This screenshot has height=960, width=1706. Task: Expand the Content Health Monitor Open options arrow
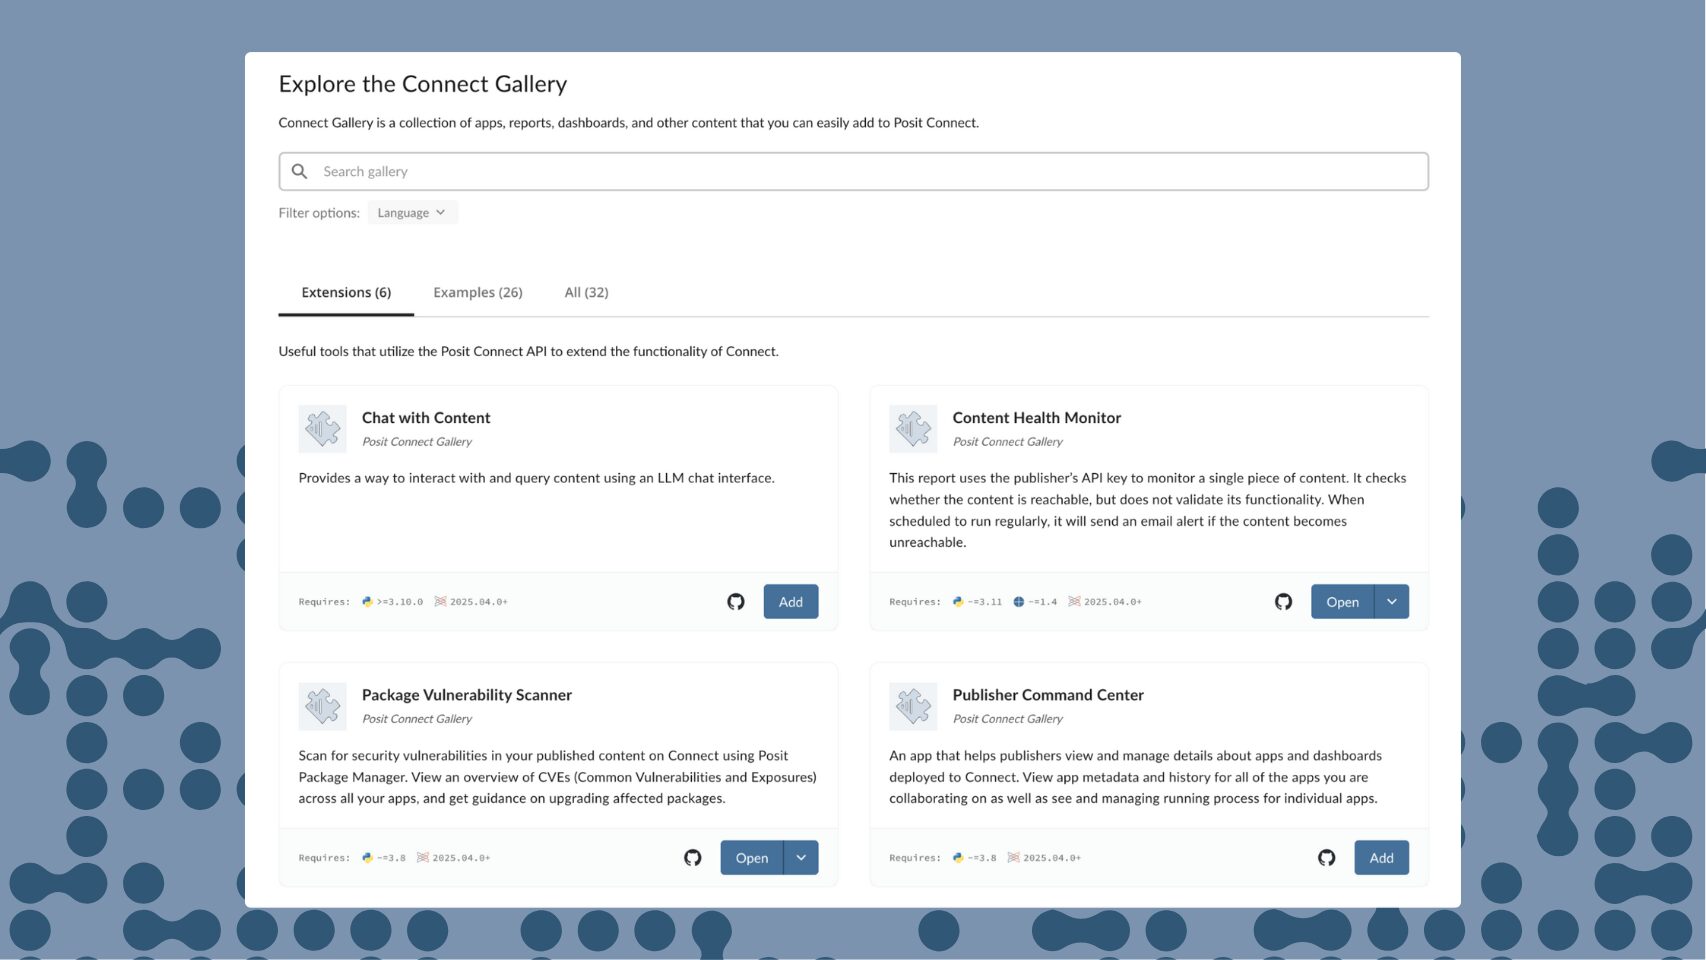1391,602
